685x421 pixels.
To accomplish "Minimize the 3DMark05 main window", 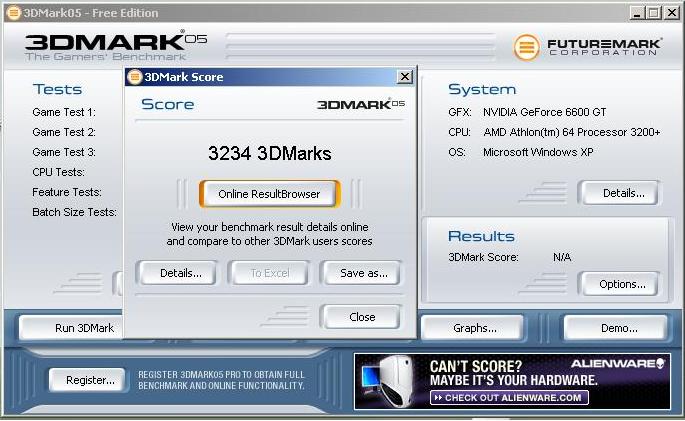I will (x=638, y=13).
